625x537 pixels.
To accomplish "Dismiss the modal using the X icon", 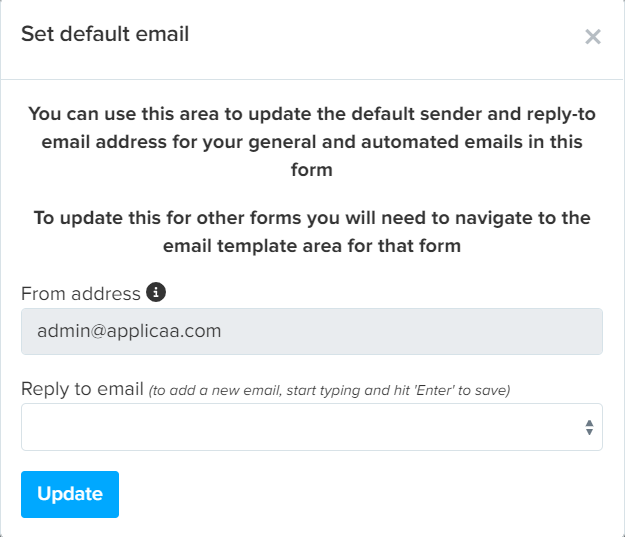I will 593,37.
